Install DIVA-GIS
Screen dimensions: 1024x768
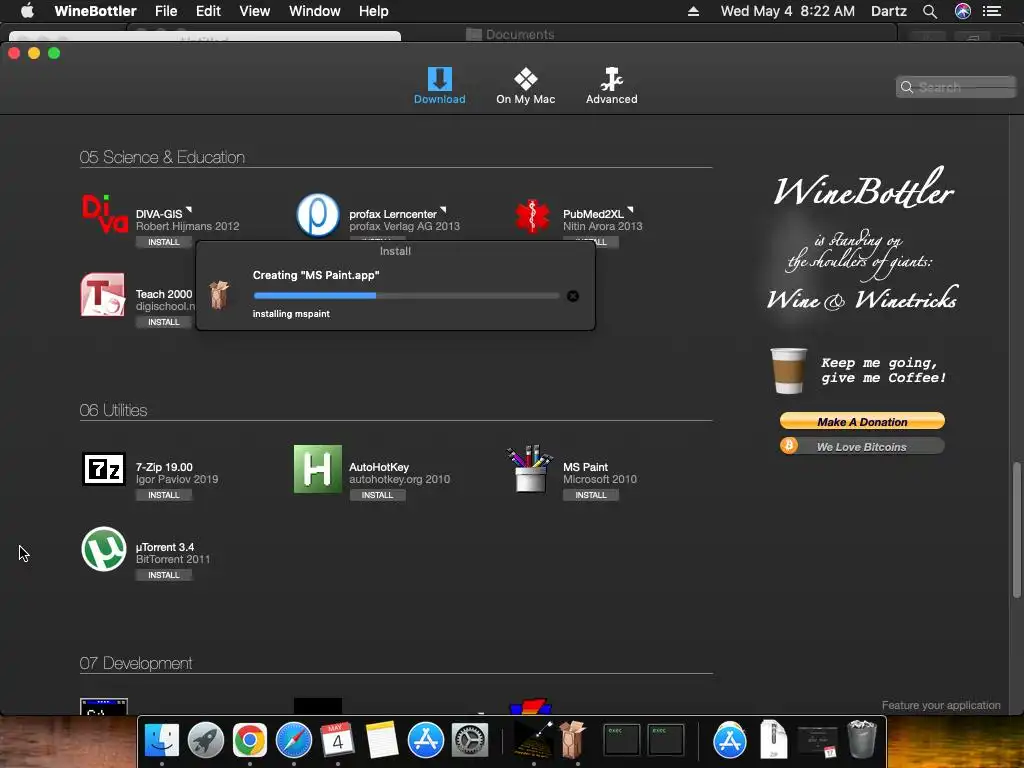[163, 242]
